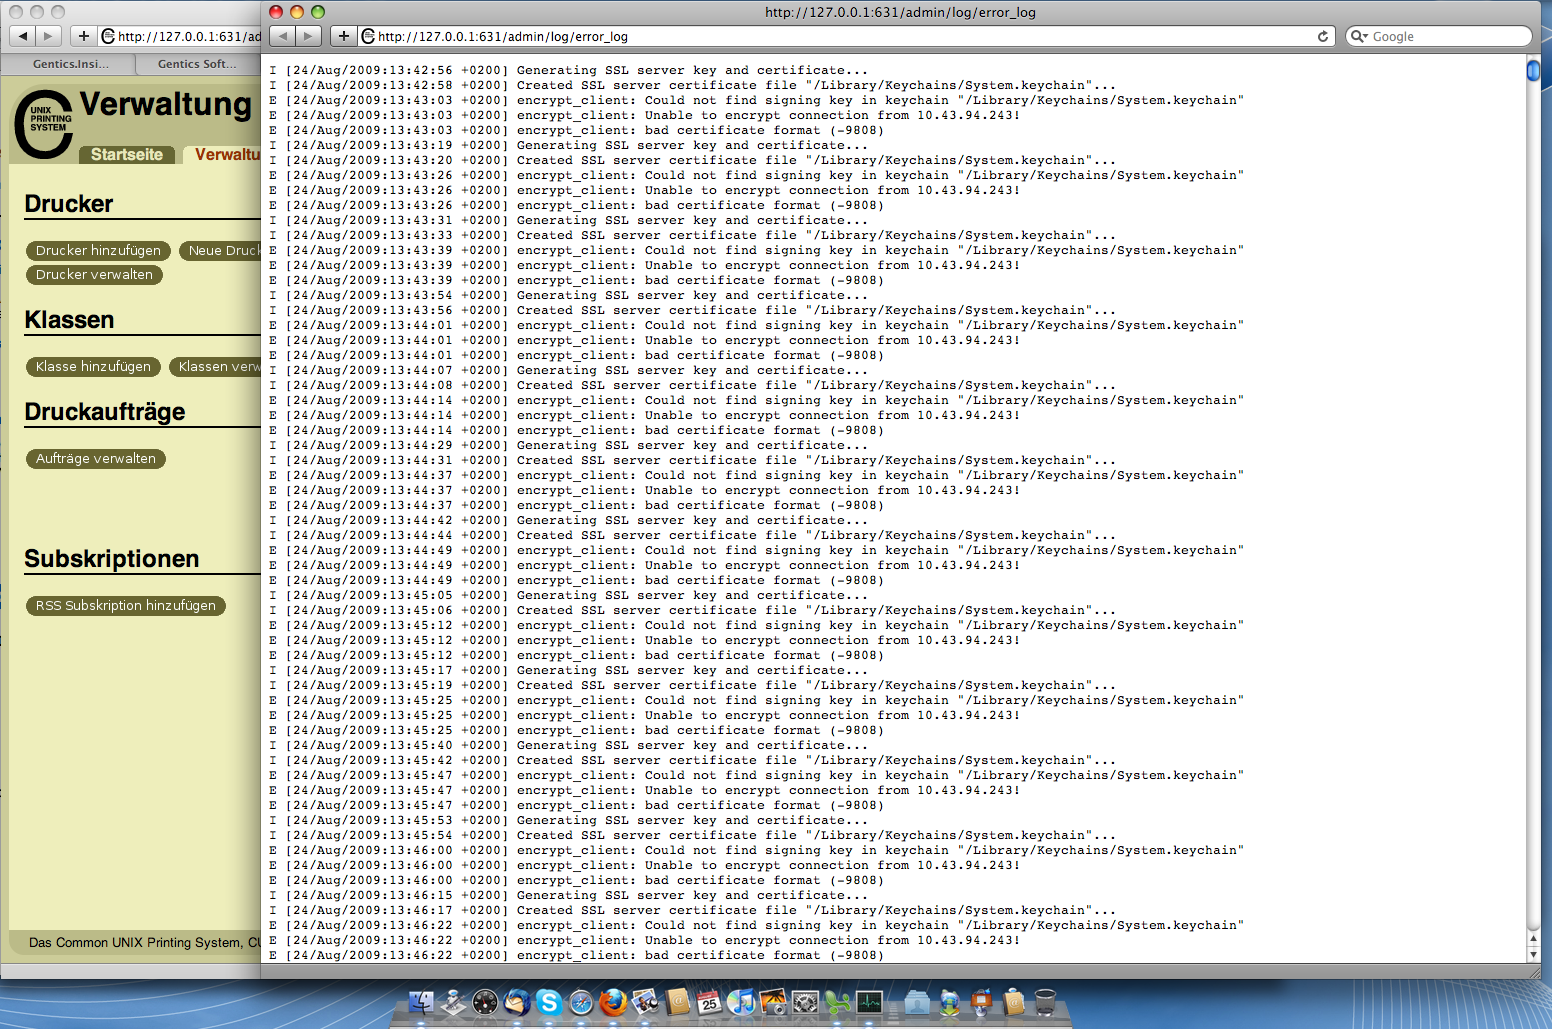Click the CUPS Unix Printing System logo
The height and width of the screenshot is (1029, 1552).
tap(45, 124)
